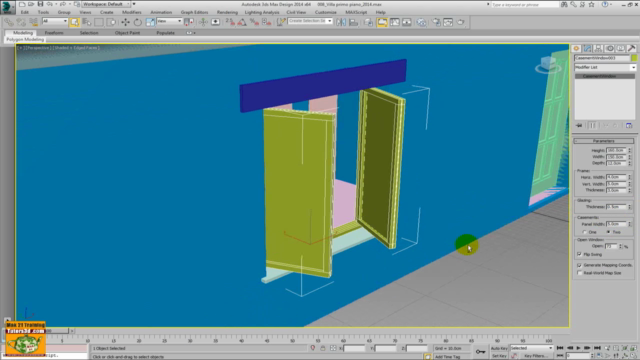Switch to the Object Paint ribbon tab
The image size is (640, 360).
[x=127, y=33]
